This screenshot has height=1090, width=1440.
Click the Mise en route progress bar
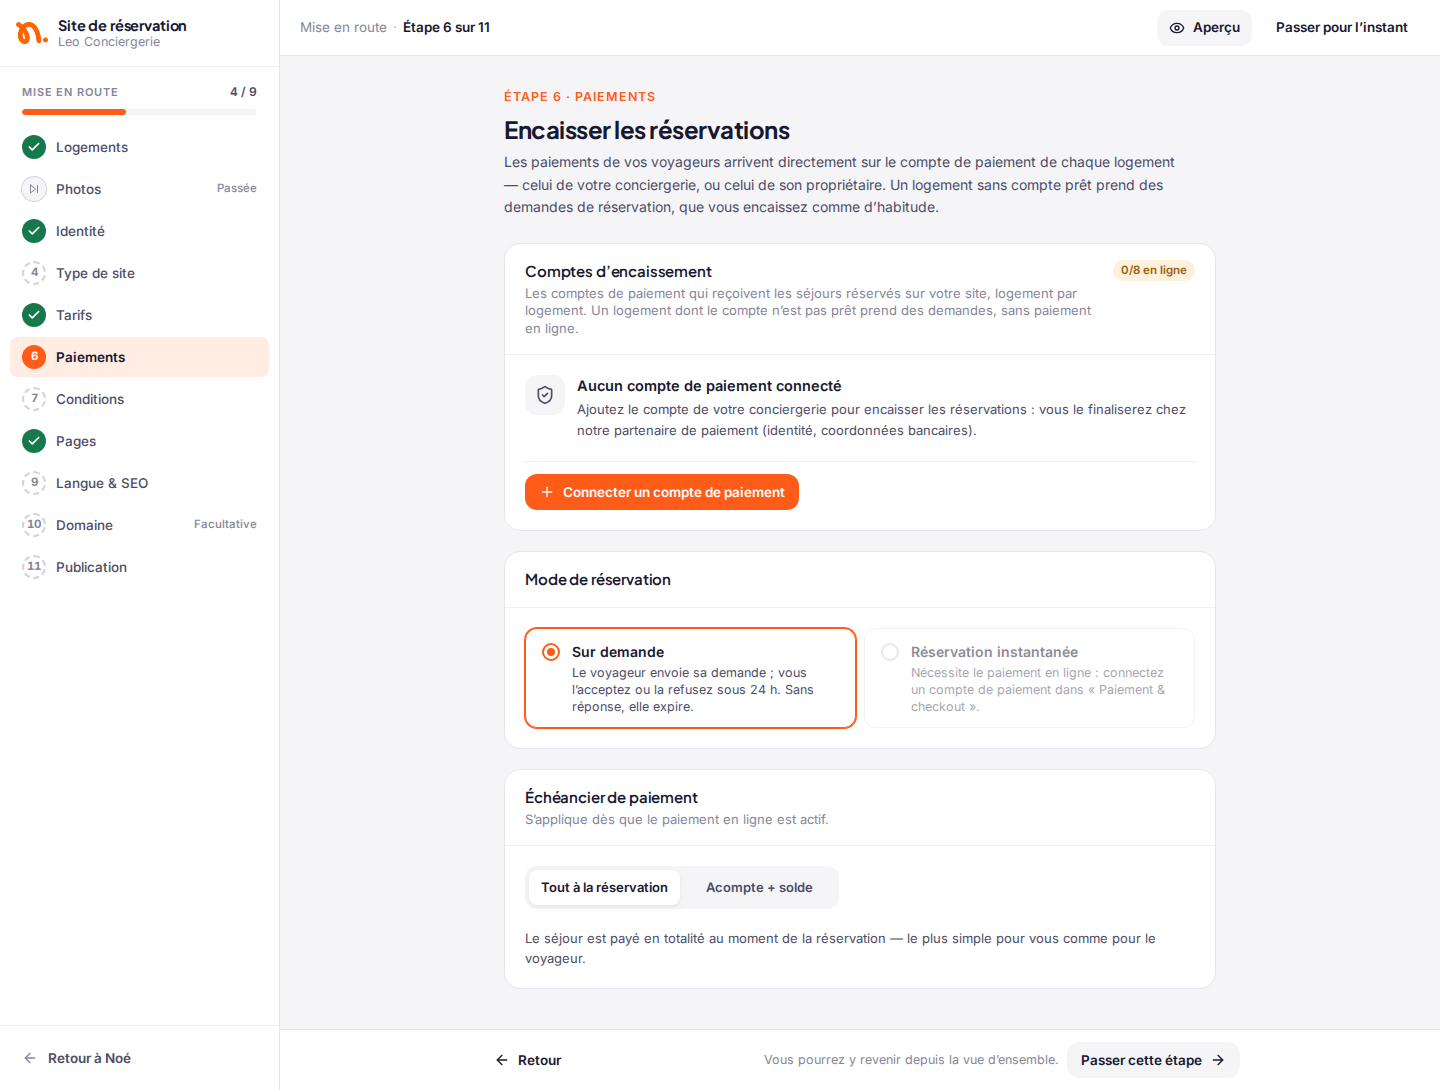tap(139, 112)
